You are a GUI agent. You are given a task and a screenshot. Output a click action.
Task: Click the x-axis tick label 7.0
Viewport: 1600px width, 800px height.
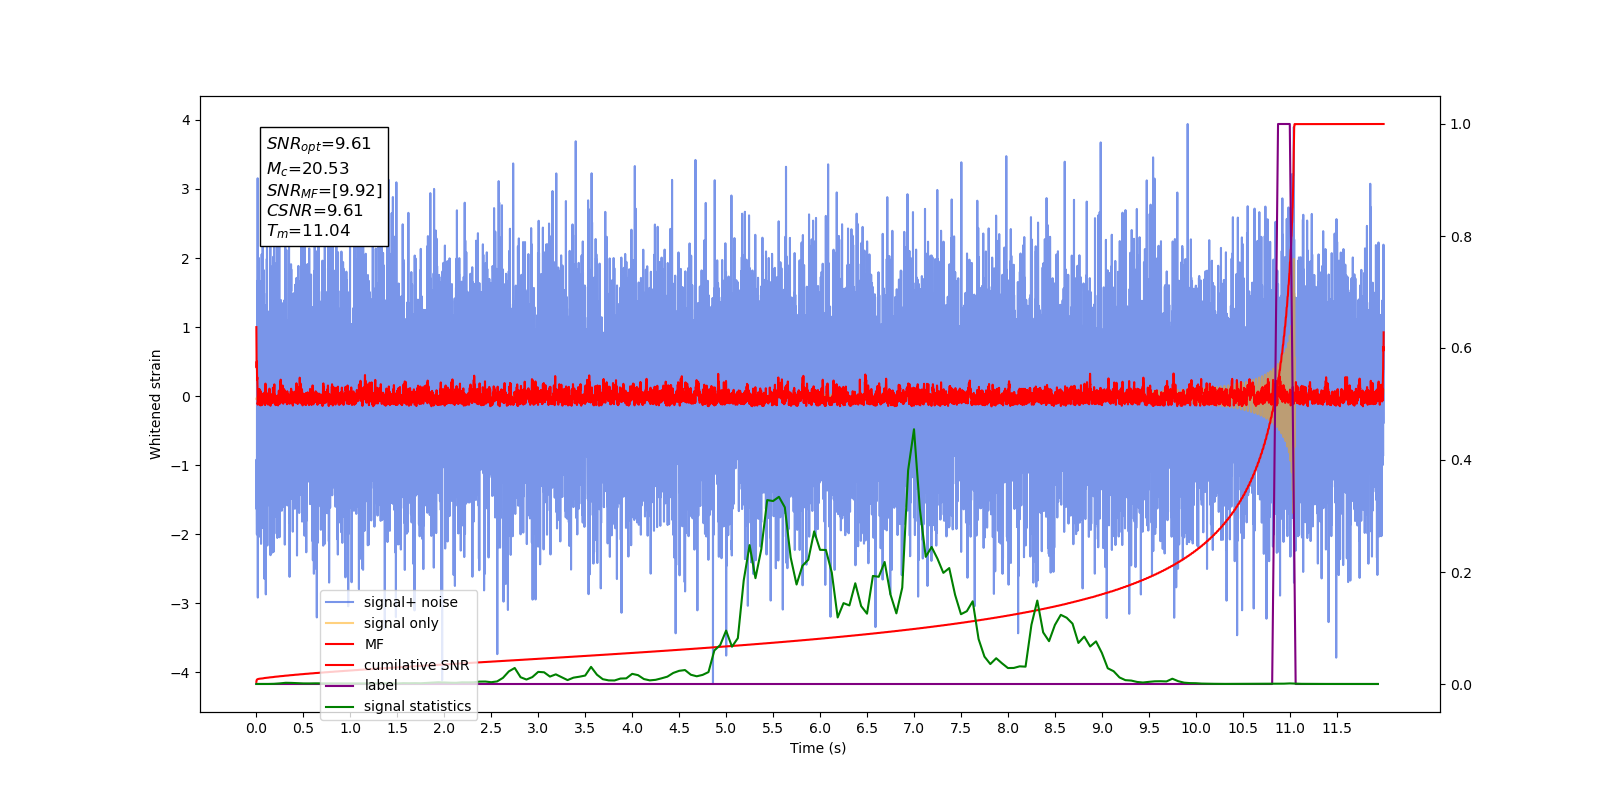(913, 728)
